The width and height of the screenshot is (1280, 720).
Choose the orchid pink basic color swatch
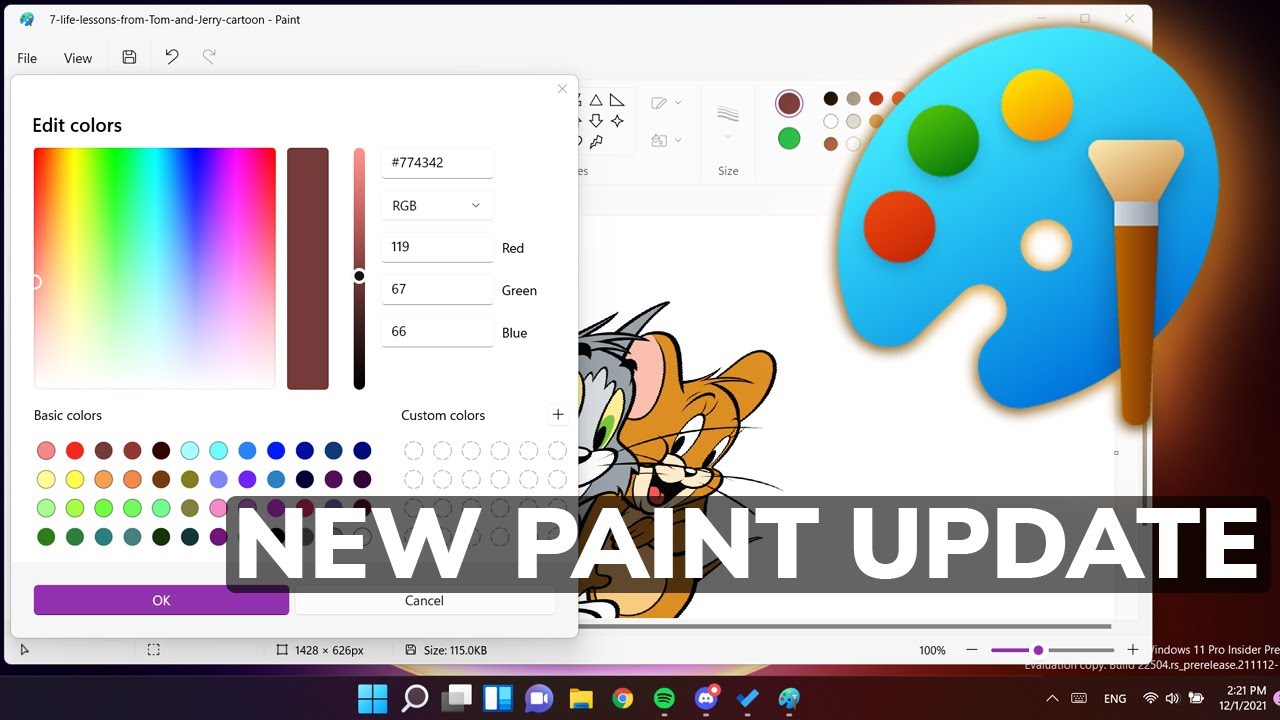(x=218, y=508)
